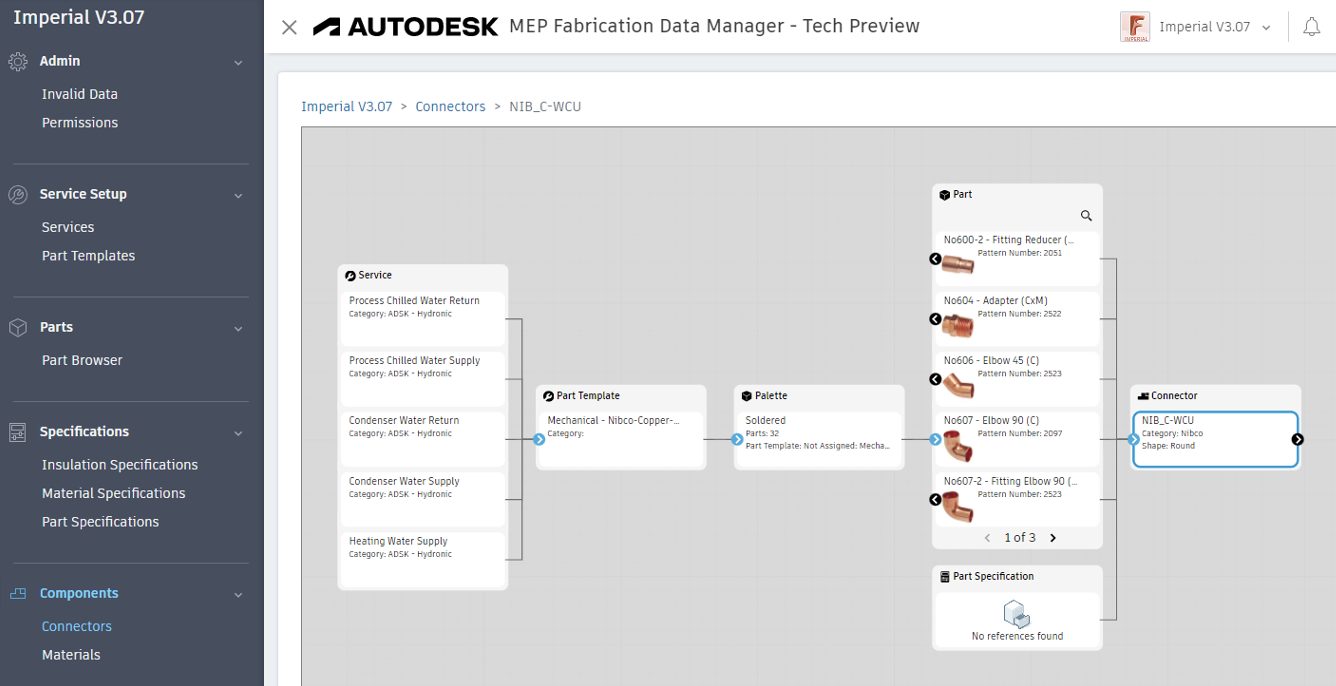This screenshot has width=1336, height=686.
Task: Collapse the Admin section chevron
Action: pyautogui.click(x=238, y=62)
